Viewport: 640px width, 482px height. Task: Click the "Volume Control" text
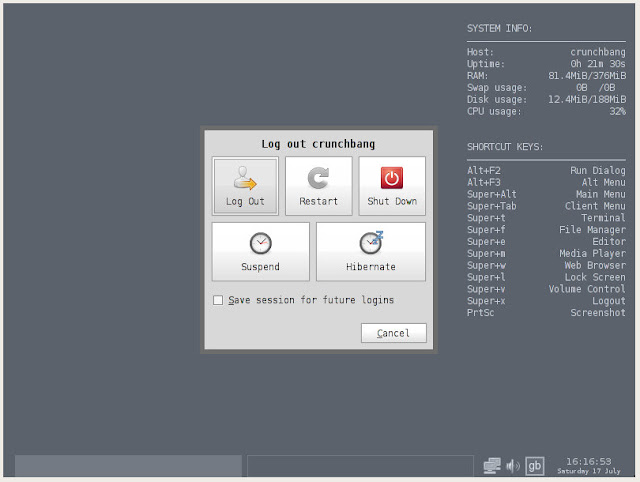point(587,289)
